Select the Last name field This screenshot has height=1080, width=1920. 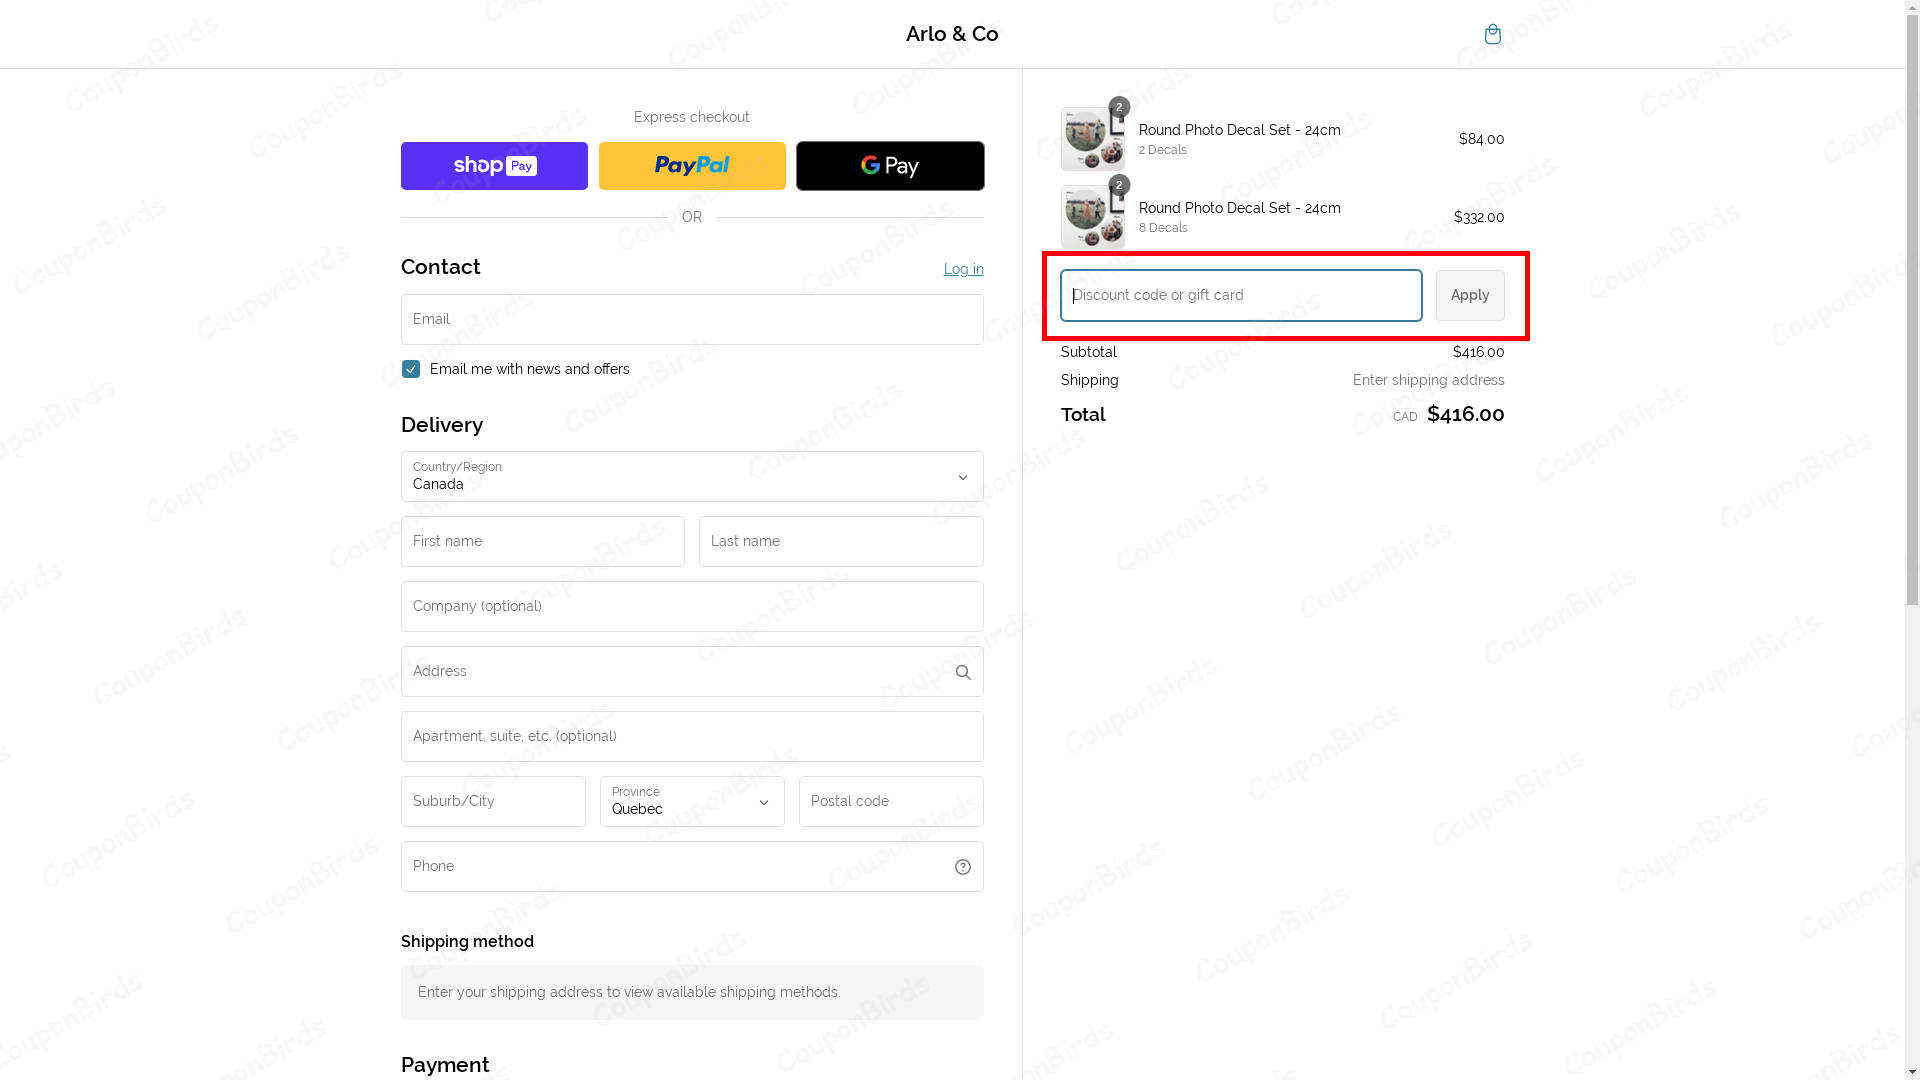tap(841, 542)
